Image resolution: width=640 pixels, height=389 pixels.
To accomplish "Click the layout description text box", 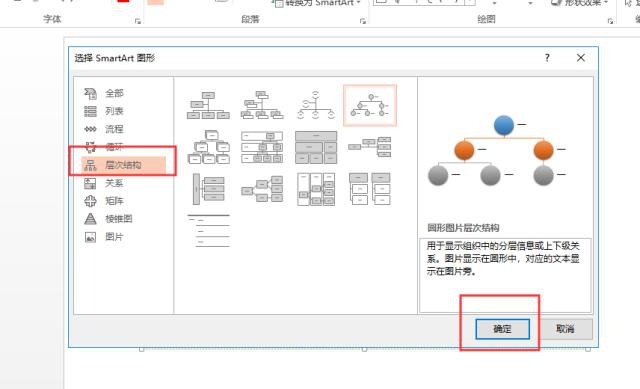I will click(x=505, y=275).
